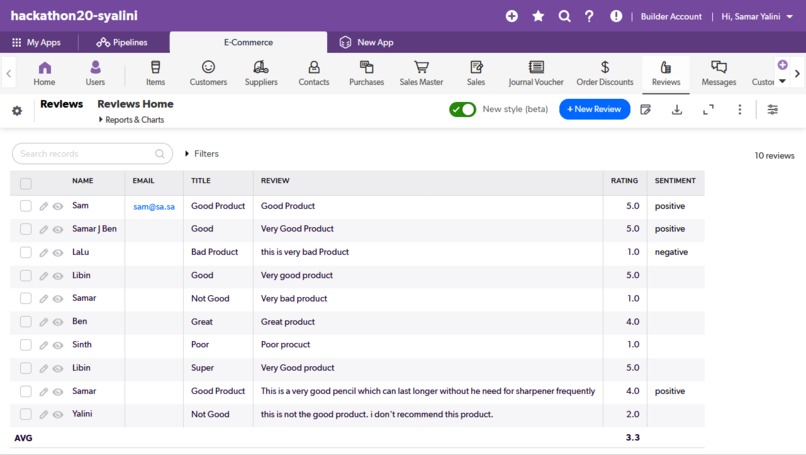Click the purple add table plus icon
Screen dimensions: 806x455
782,65
